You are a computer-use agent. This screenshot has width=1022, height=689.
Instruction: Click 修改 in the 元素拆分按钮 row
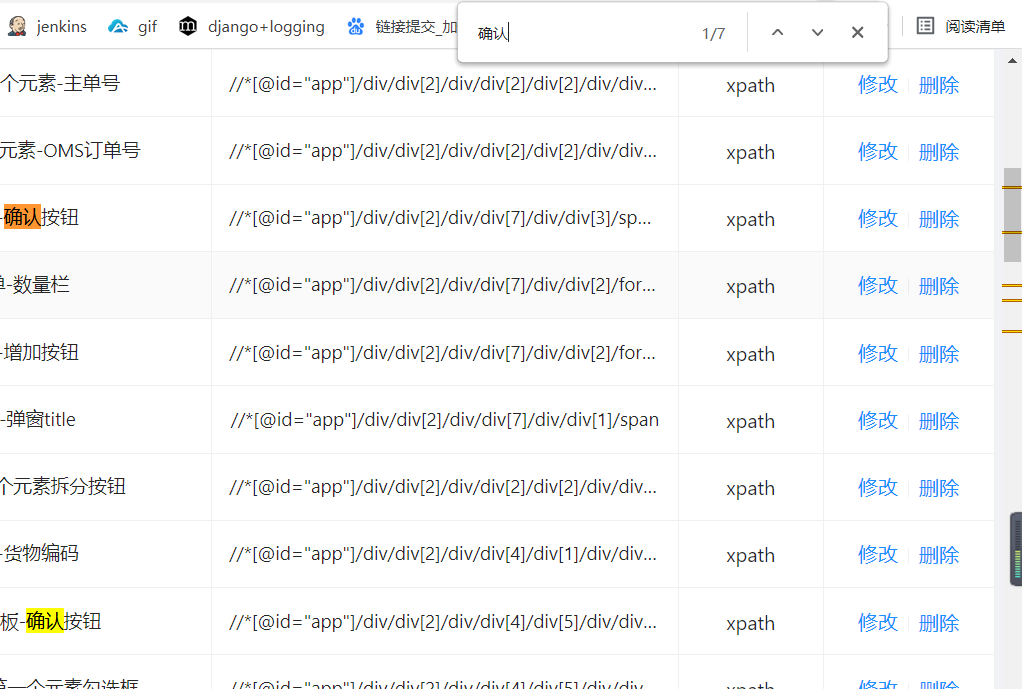coord(878,488)
